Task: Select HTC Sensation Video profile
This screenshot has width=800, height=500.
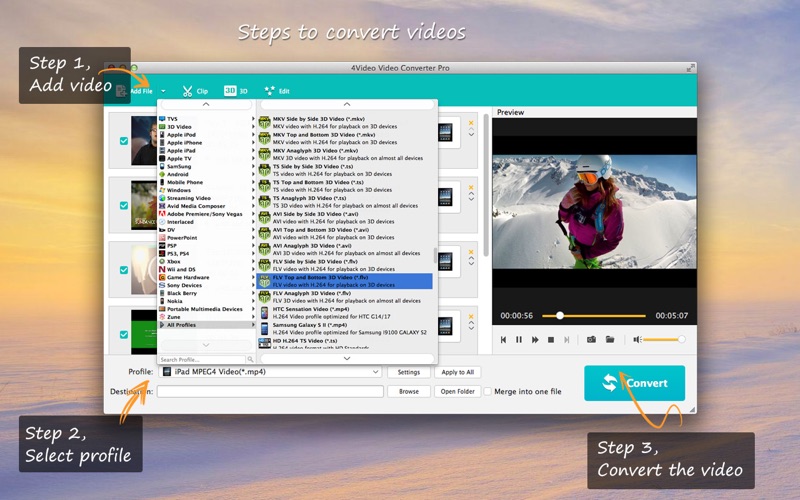Action: point(345,313)
